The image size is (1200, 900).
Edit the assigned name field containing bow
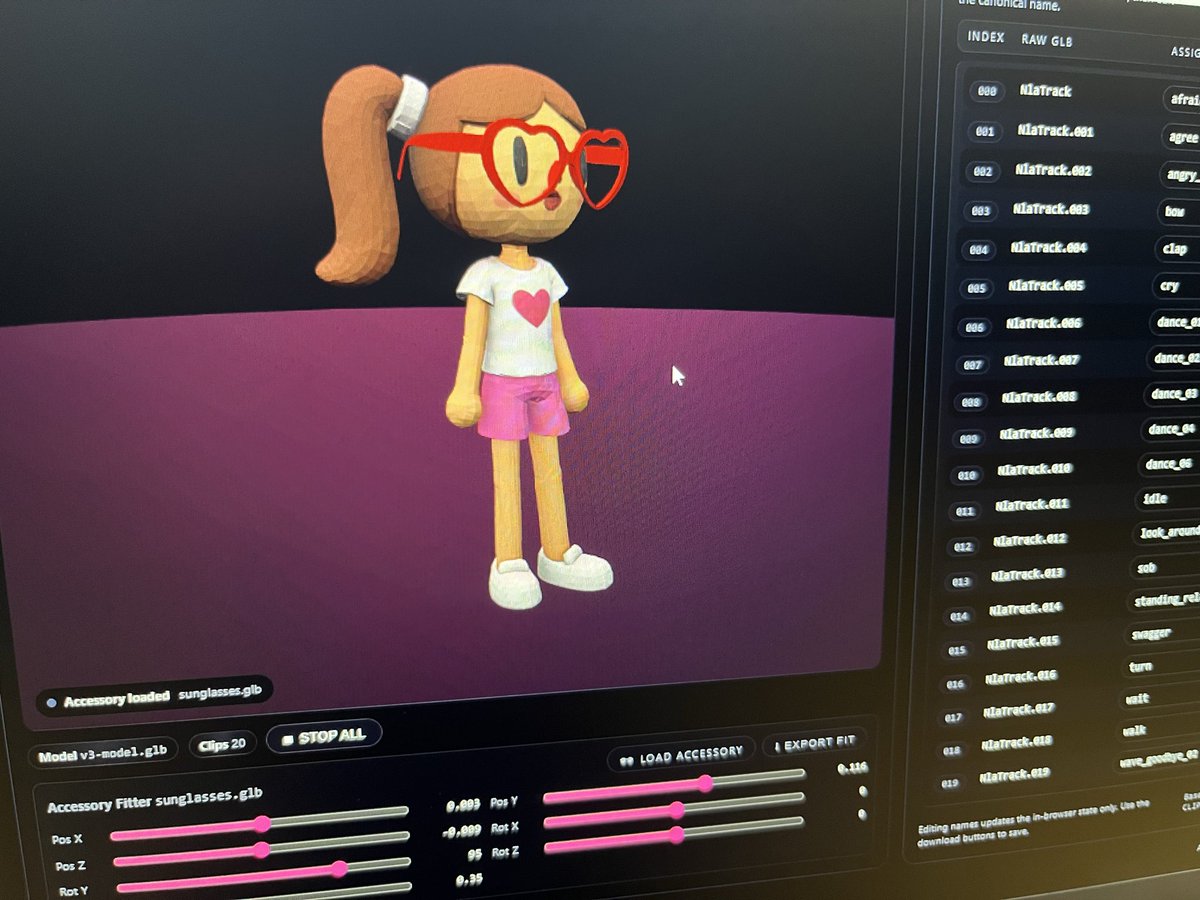point(1179,212)
